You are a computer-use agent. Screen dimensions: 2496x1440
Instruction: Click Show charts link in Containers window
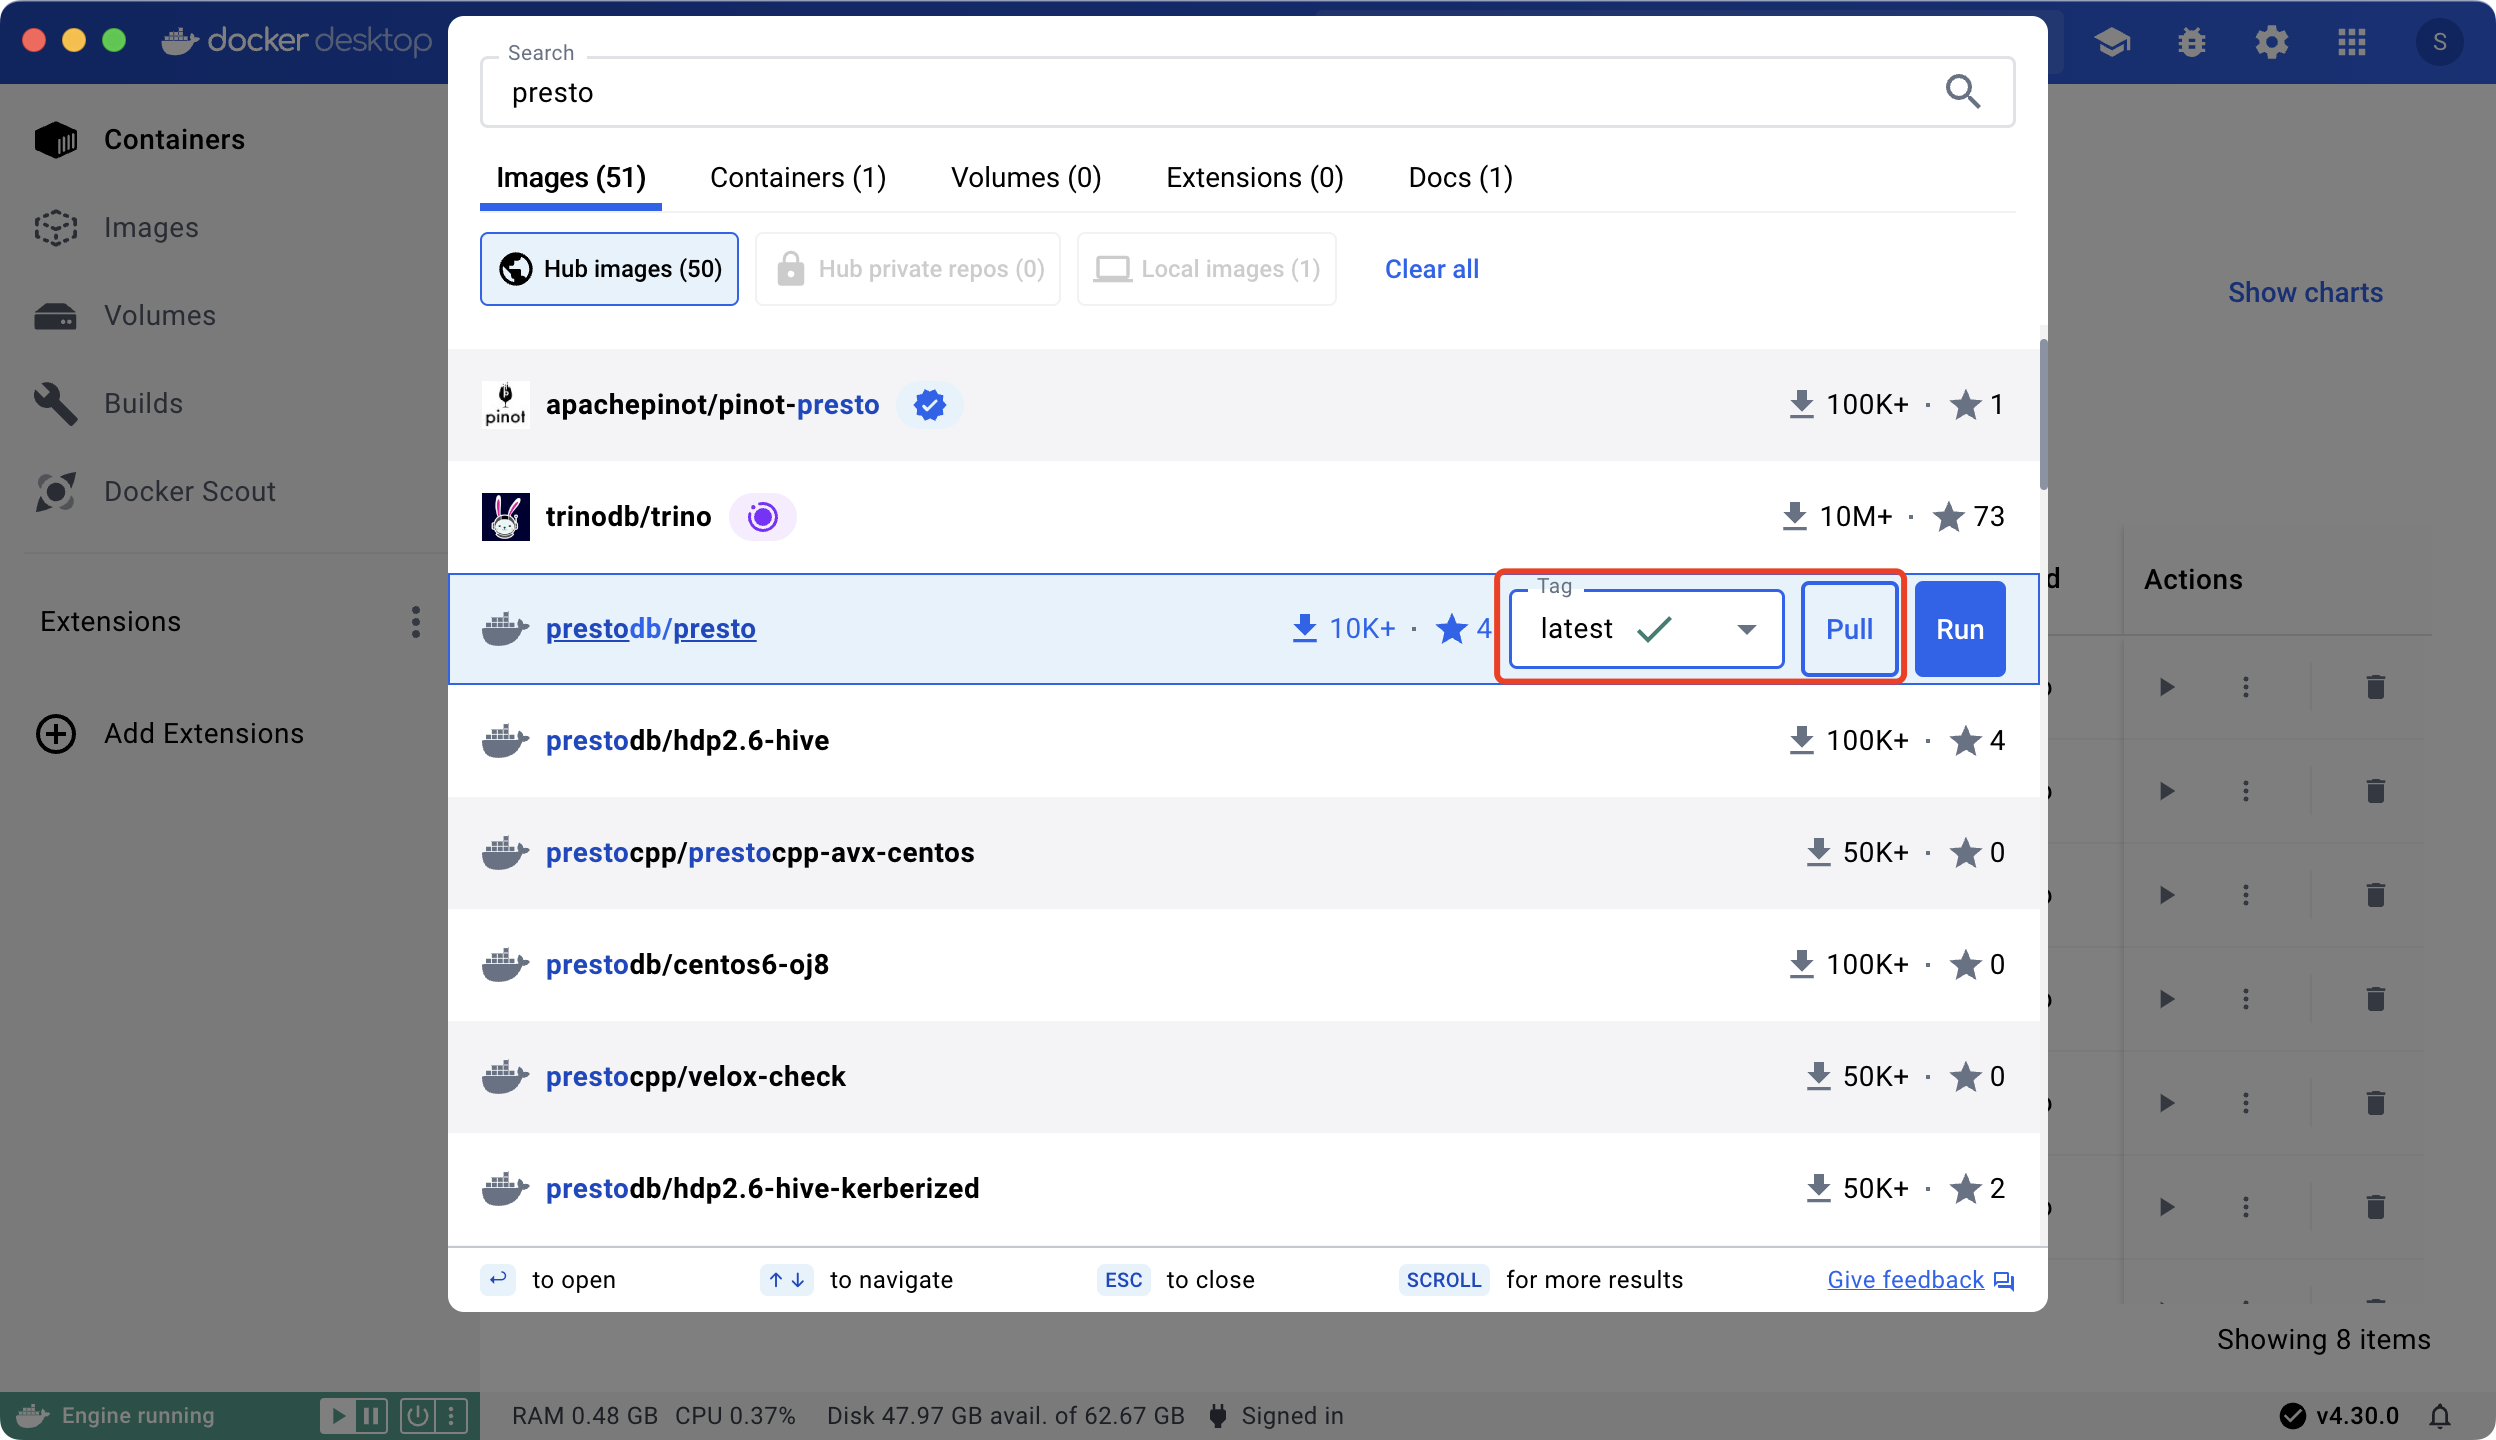[x=2305, y=293]
